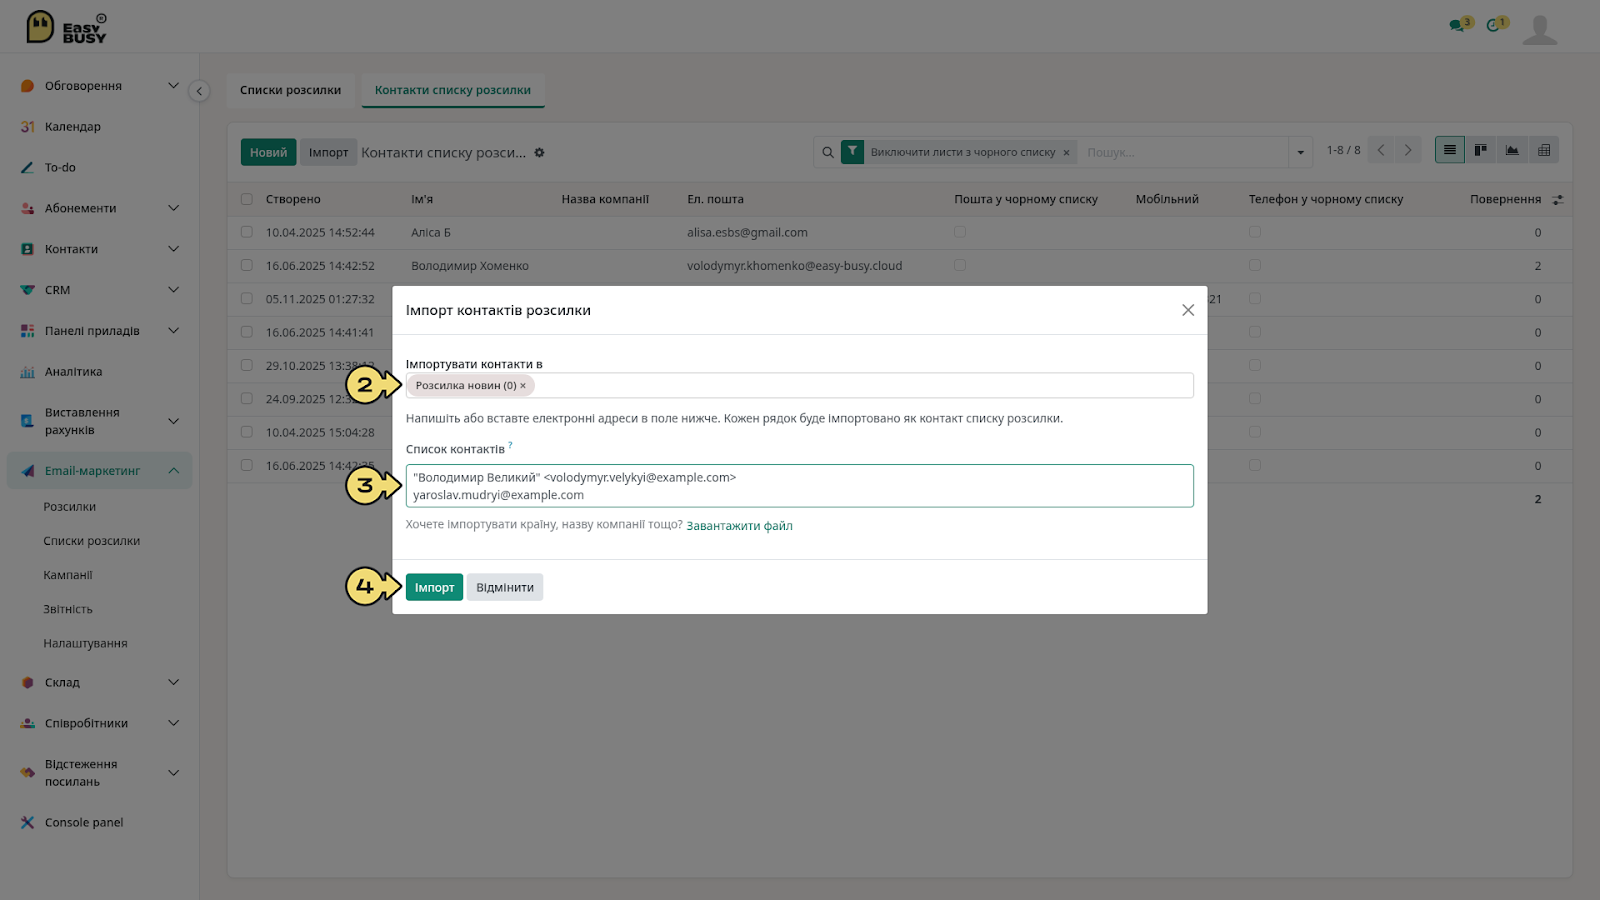This screenshot has height=900, width=1600.
Task: Click the green filter funnel icon
Action: [x=852, y=152]
